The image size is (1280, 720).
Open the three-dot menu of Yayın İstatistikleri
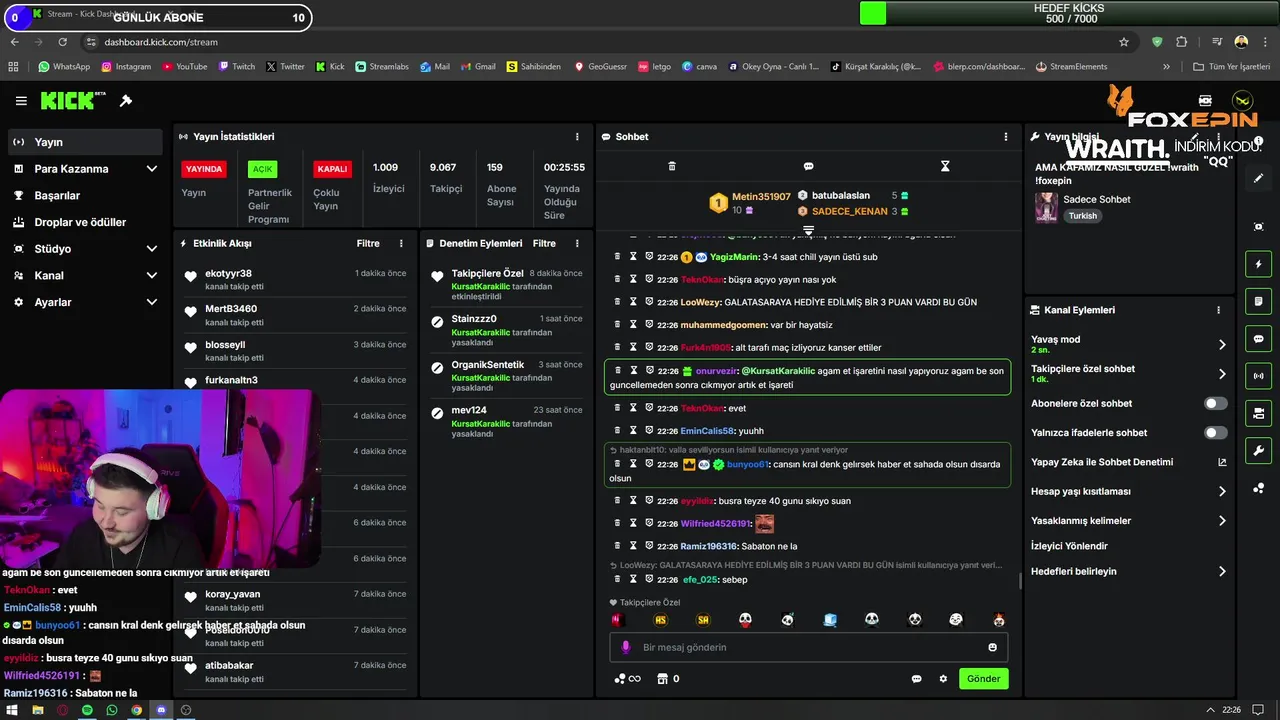point(577,137)
